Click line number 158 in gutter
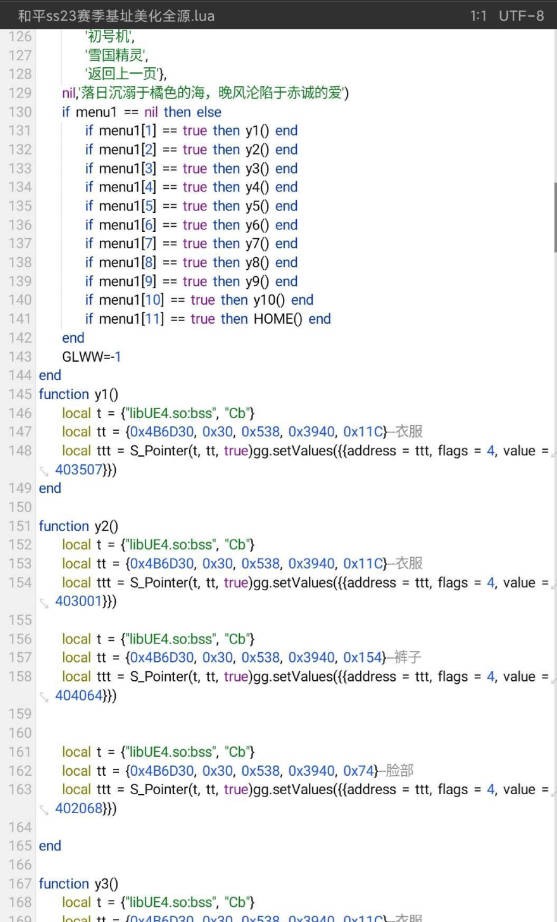 coord(20,676)
